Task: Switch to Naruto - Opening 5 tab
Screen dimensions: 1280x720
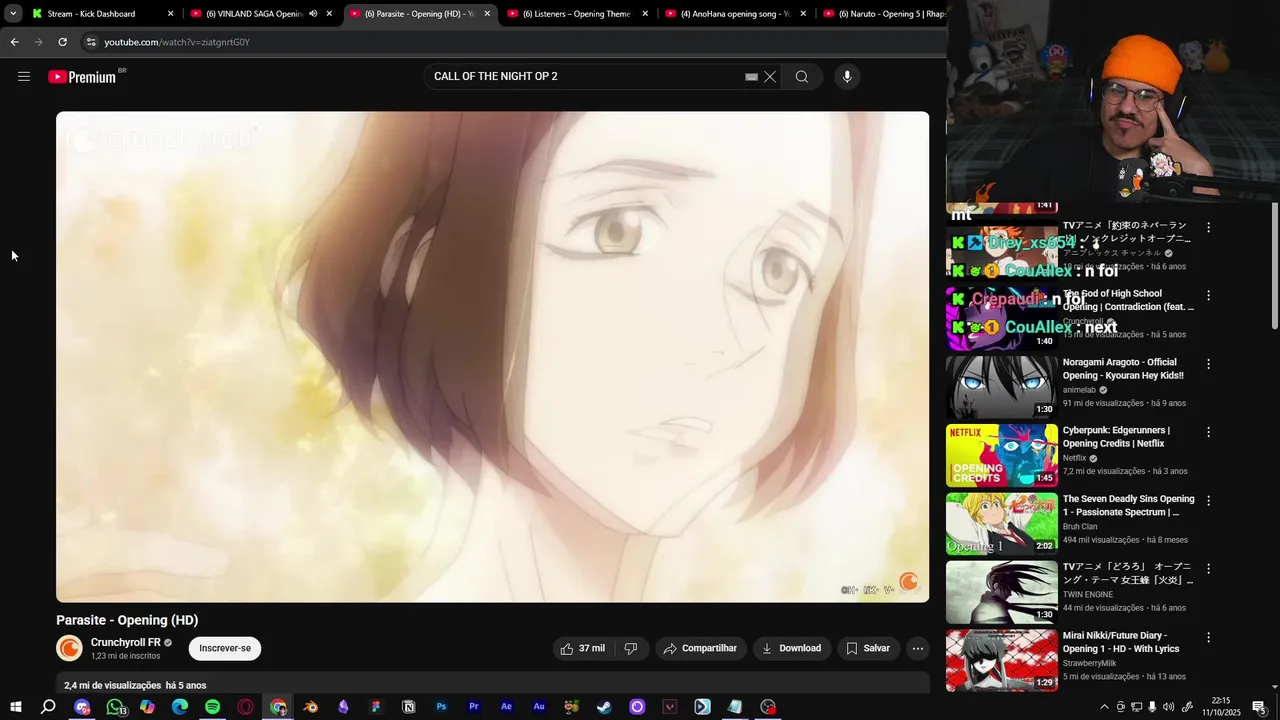Action: click(883, 14)
